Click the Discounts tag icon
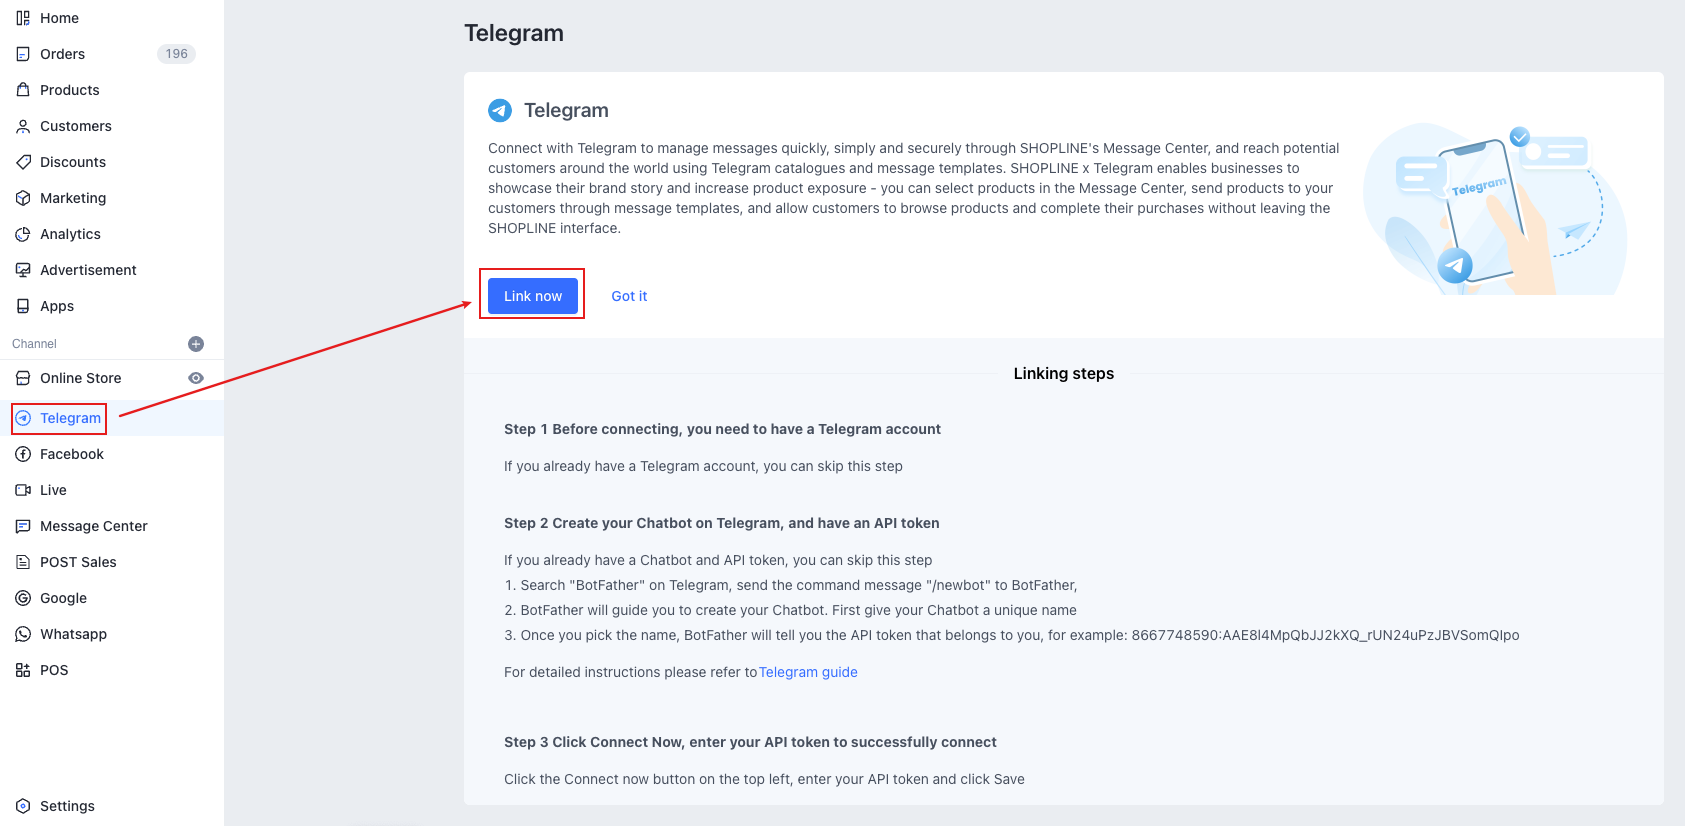This screenshot has height=826, width=1685. (23, 162)
